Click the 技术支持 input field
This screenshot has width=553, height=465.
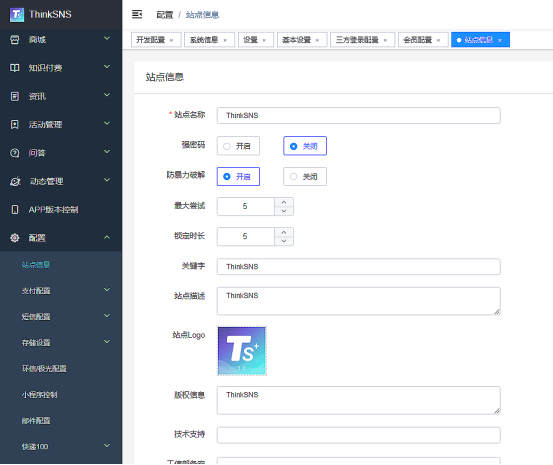[x=359, y=435]
